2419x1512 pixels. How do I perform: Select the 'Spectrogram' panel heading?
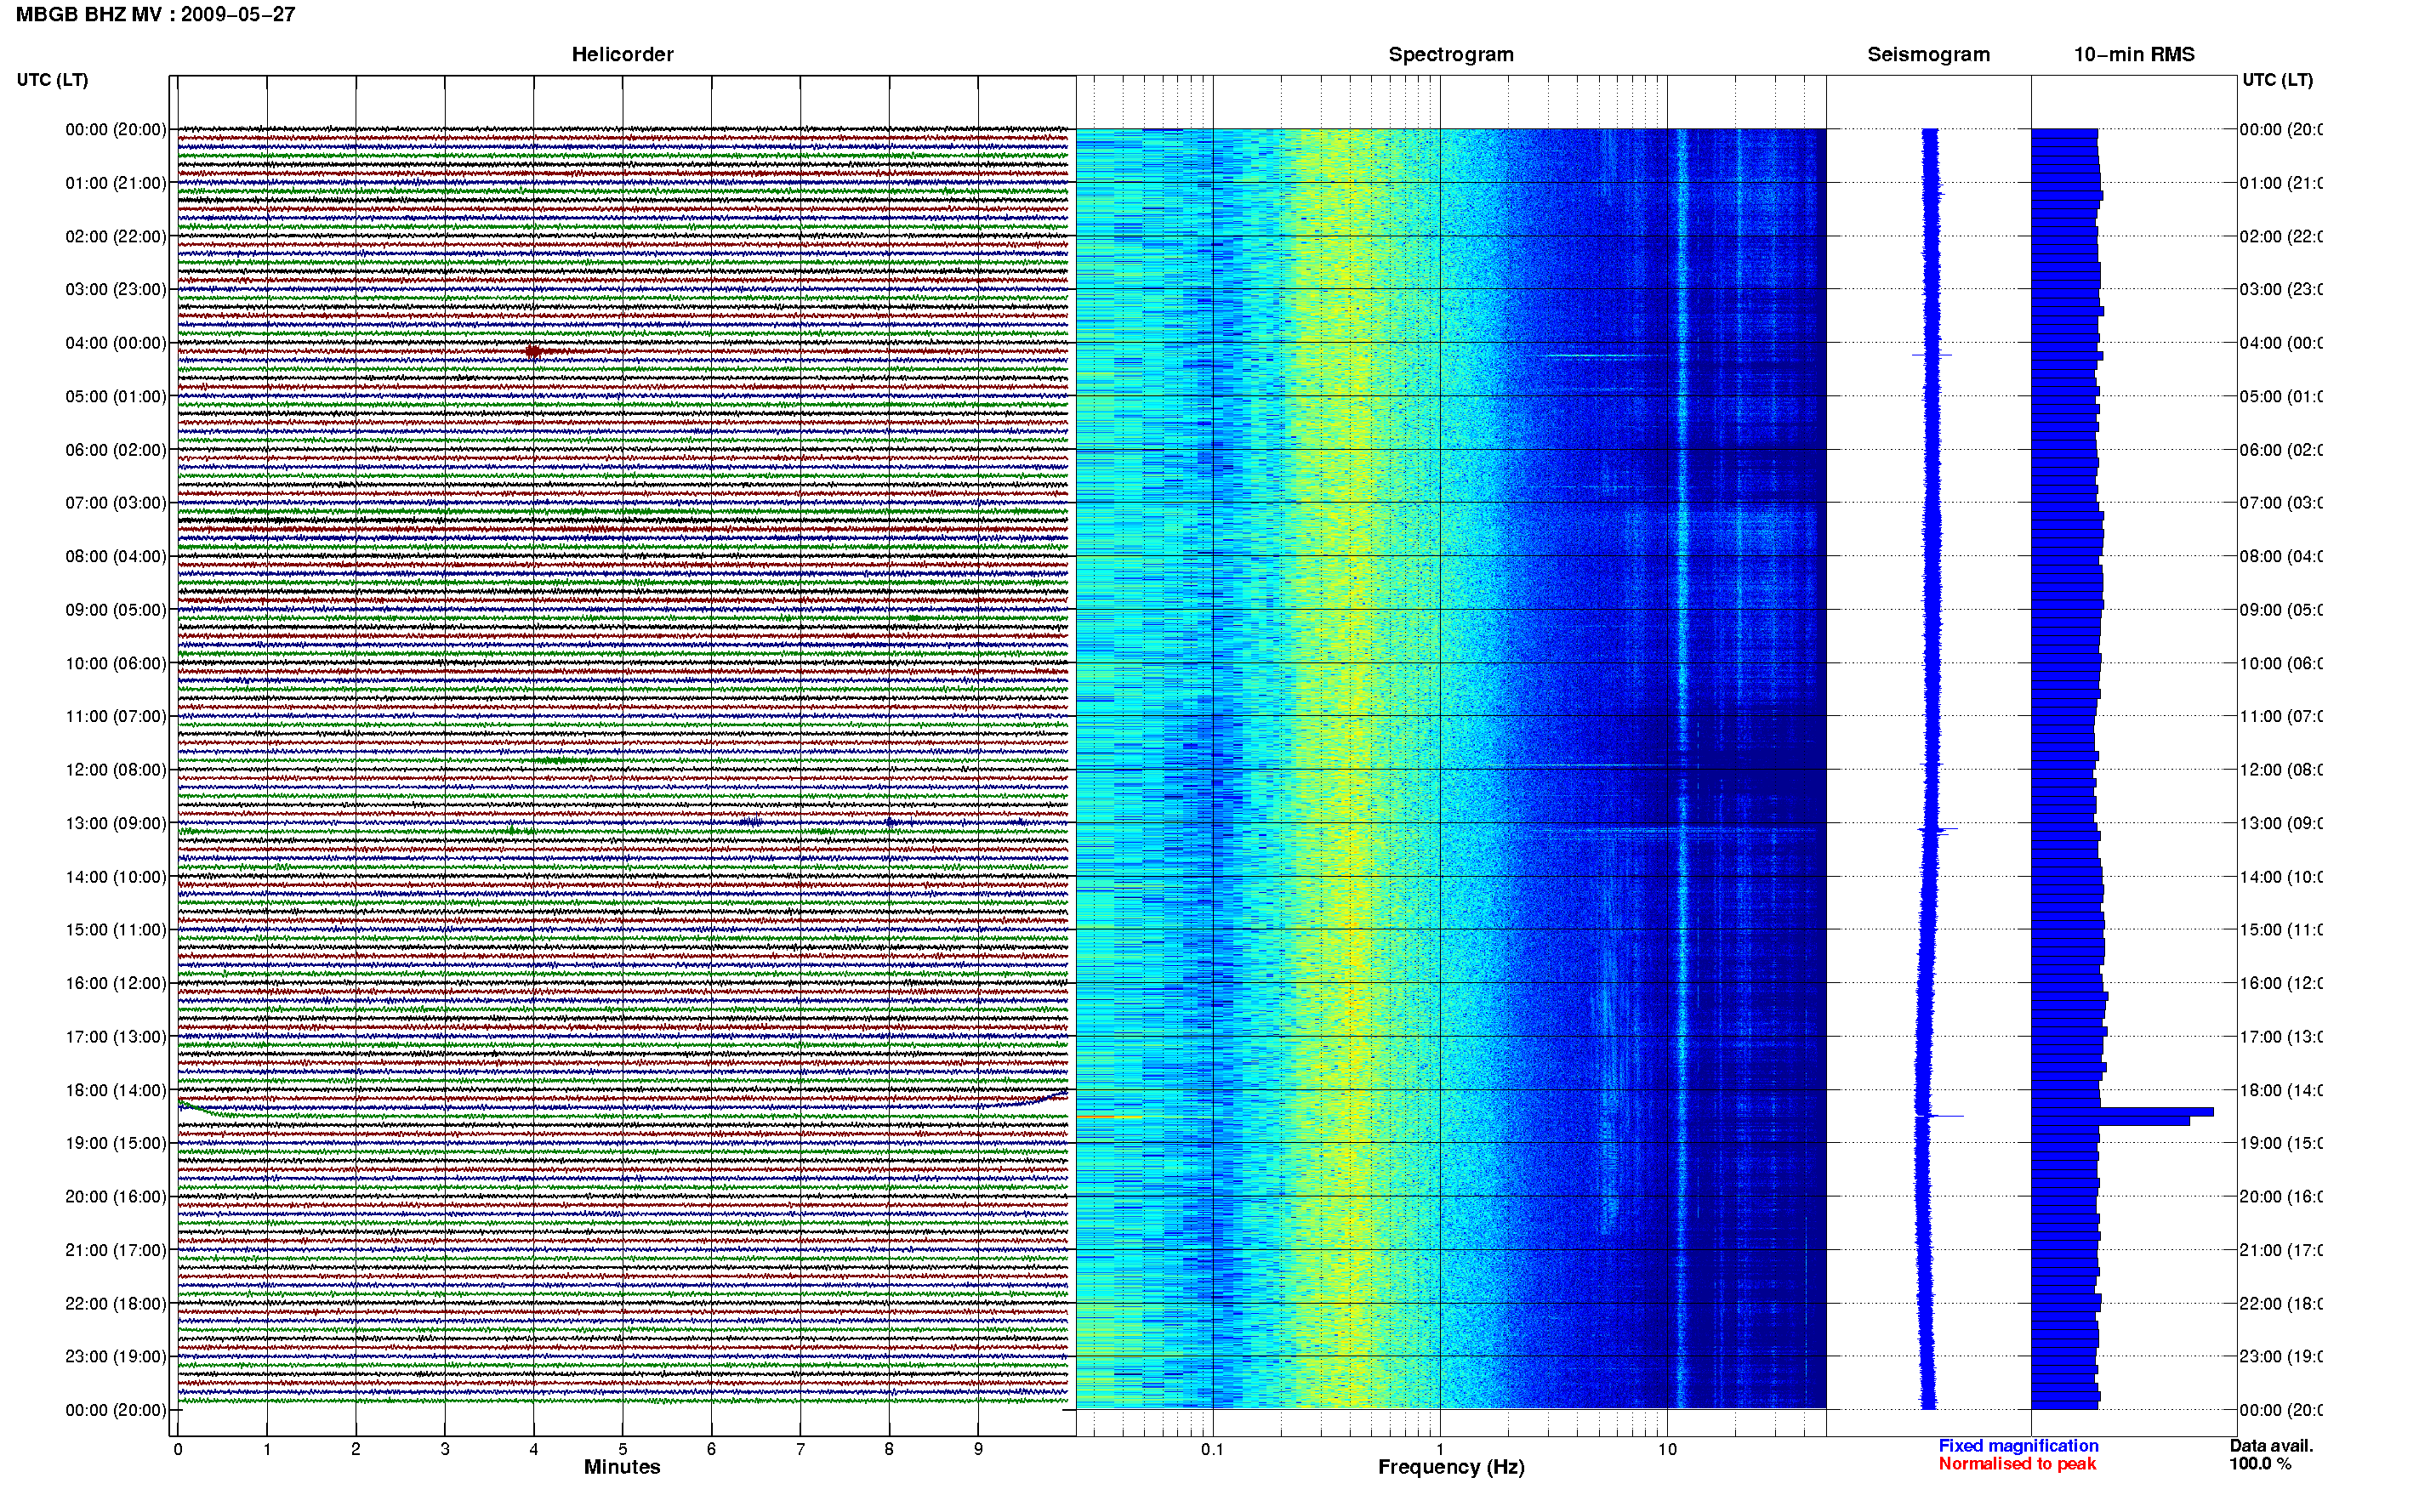click(1451, 54)
